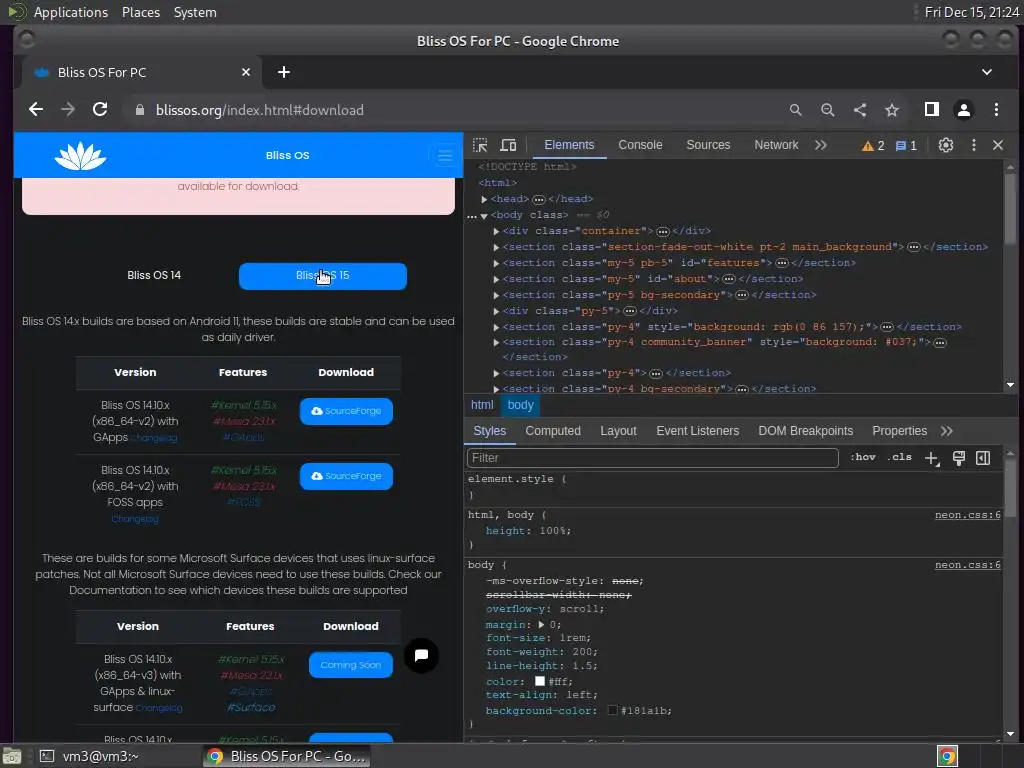The image size is (1024, 768).
Task: Open the Properties tab
Action: click(899, 431)
